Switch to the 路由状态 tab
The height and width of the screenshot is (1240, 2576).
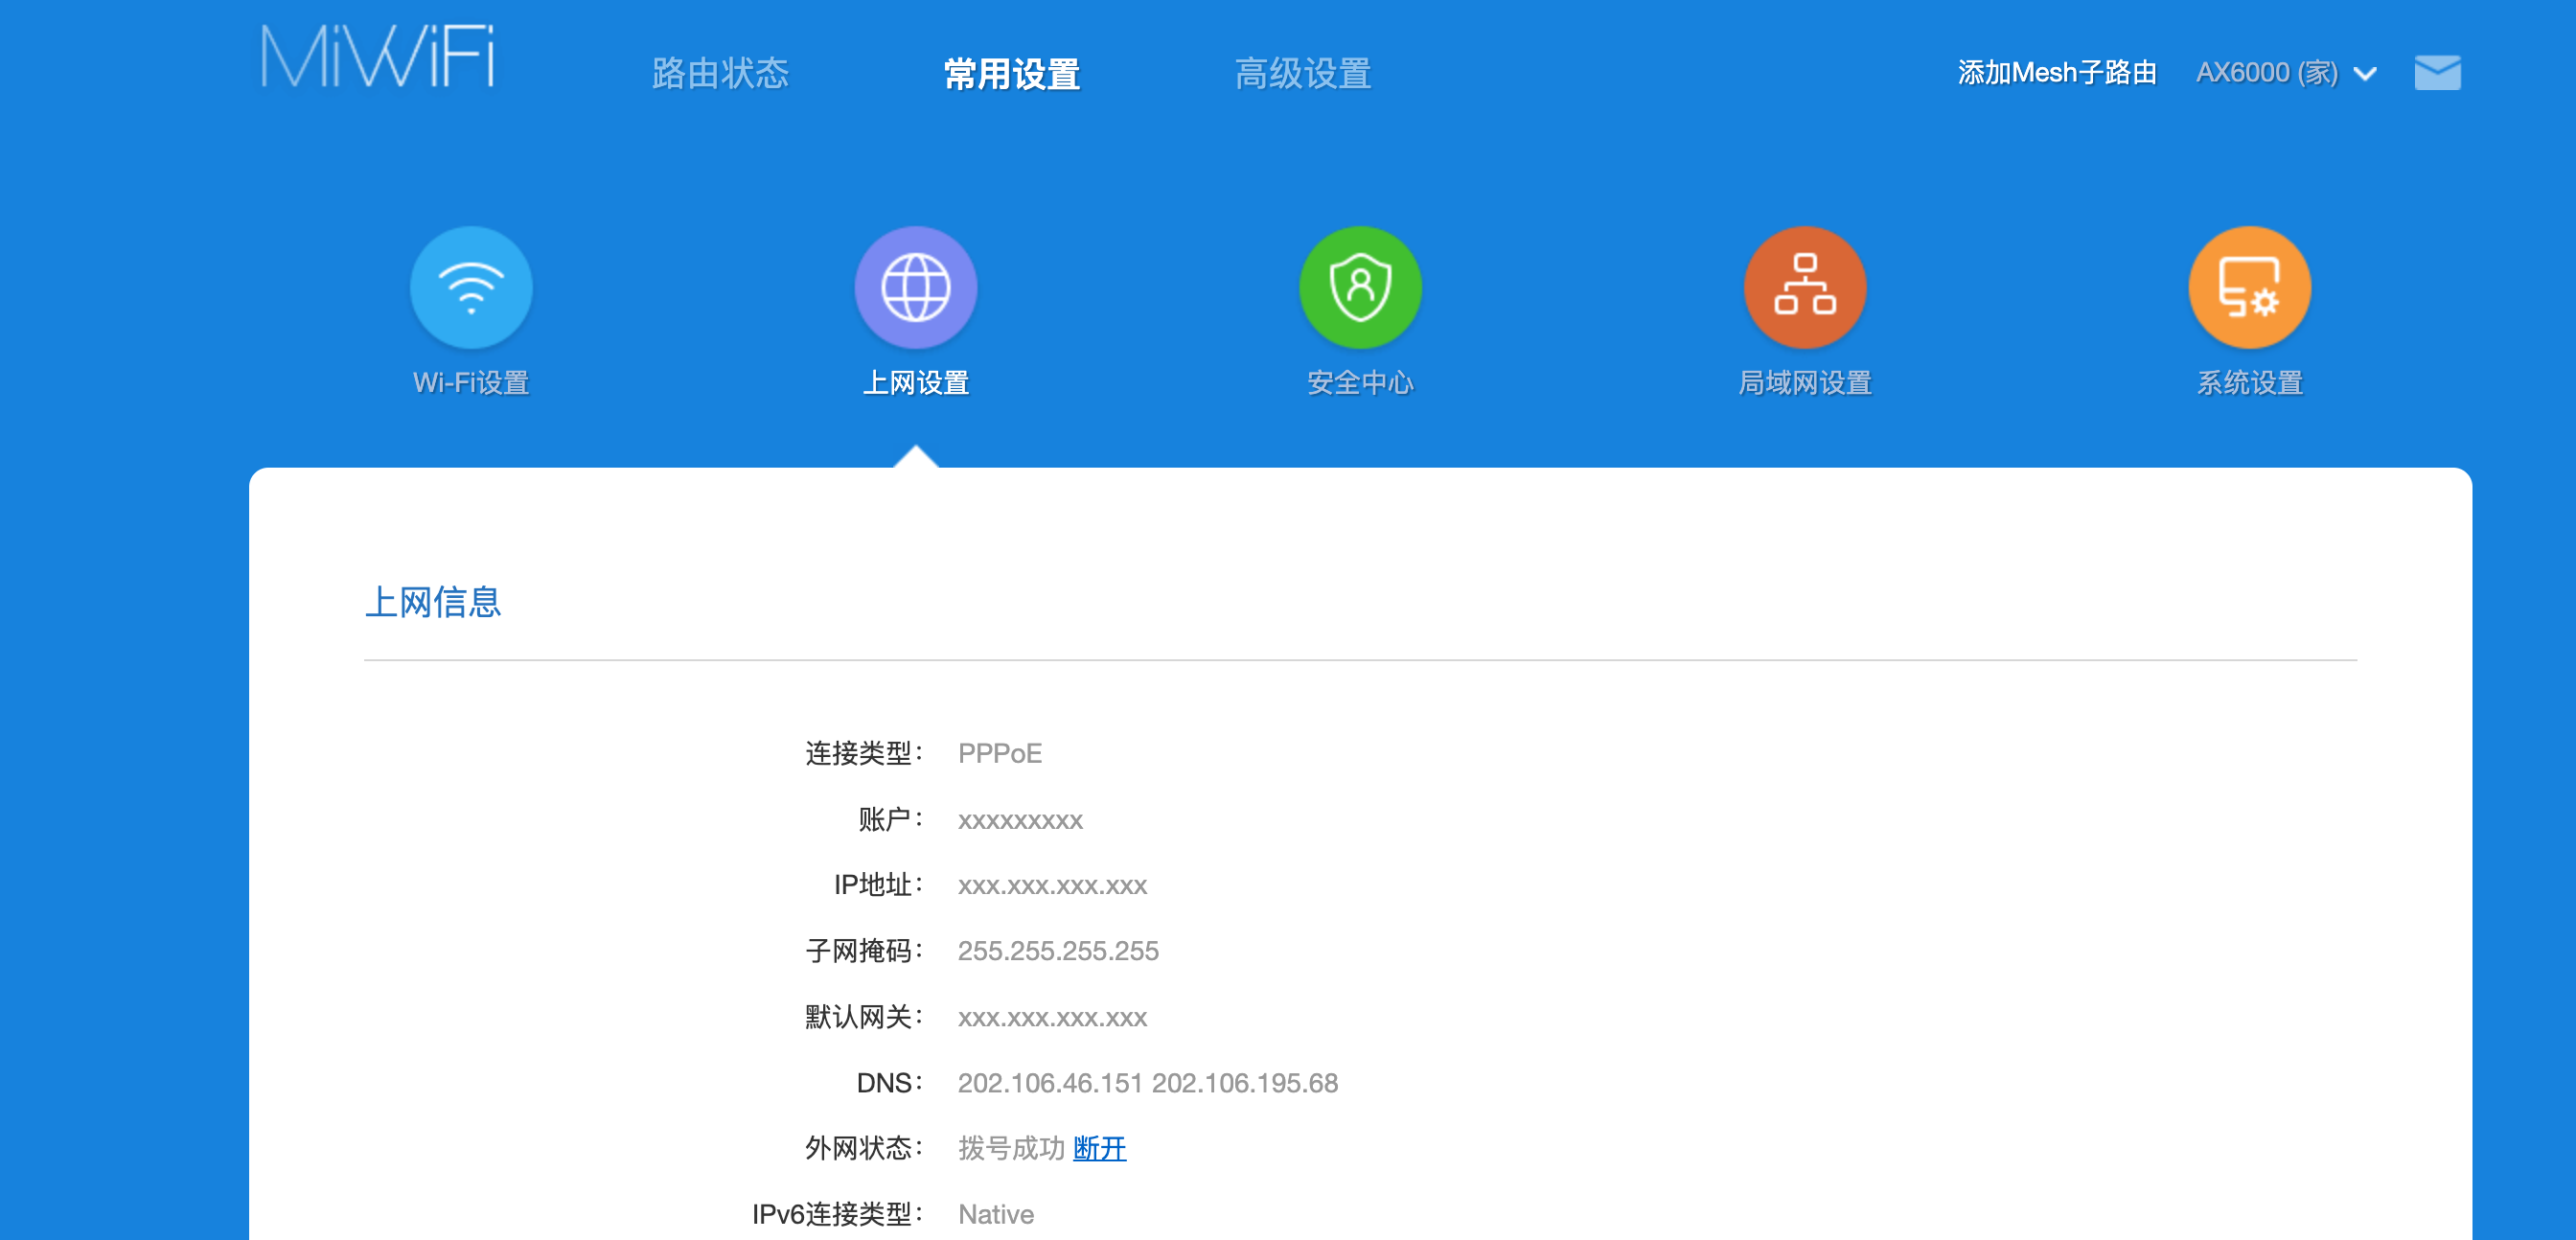(720, 74)
